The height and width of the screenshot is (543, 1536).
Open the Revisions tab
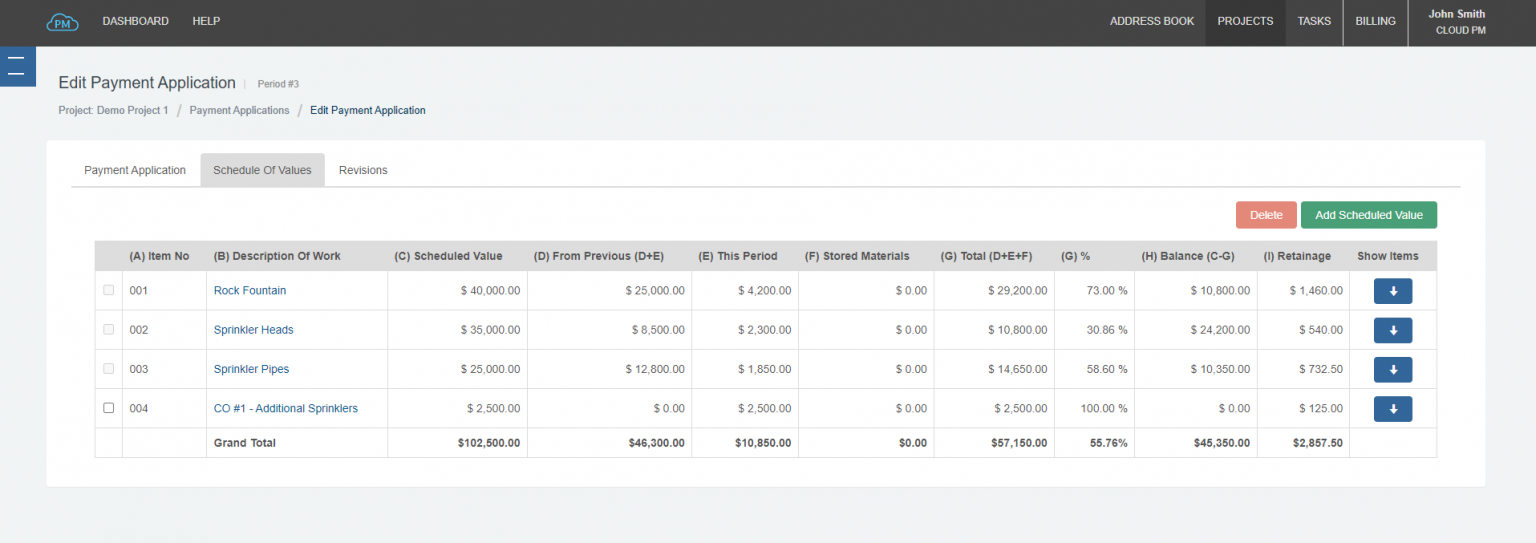pos(363,170)
